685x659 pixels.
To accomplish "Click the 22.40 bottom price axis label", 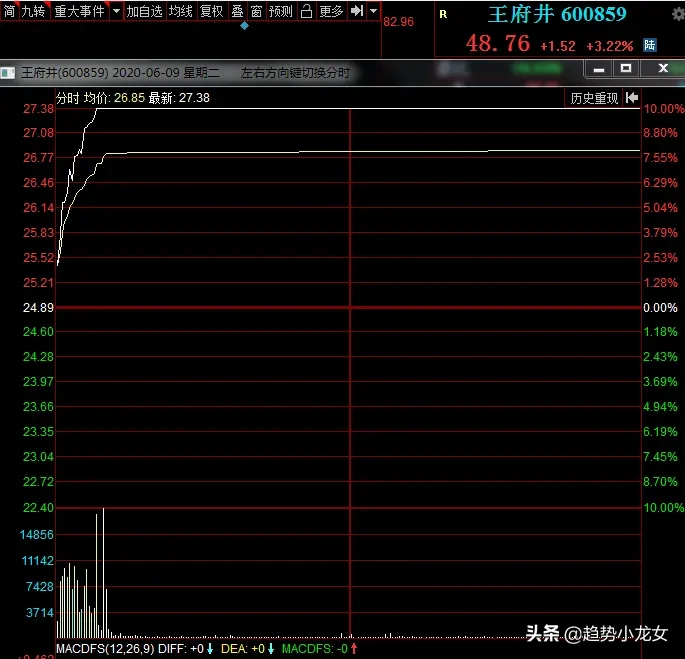I will 38,508.
